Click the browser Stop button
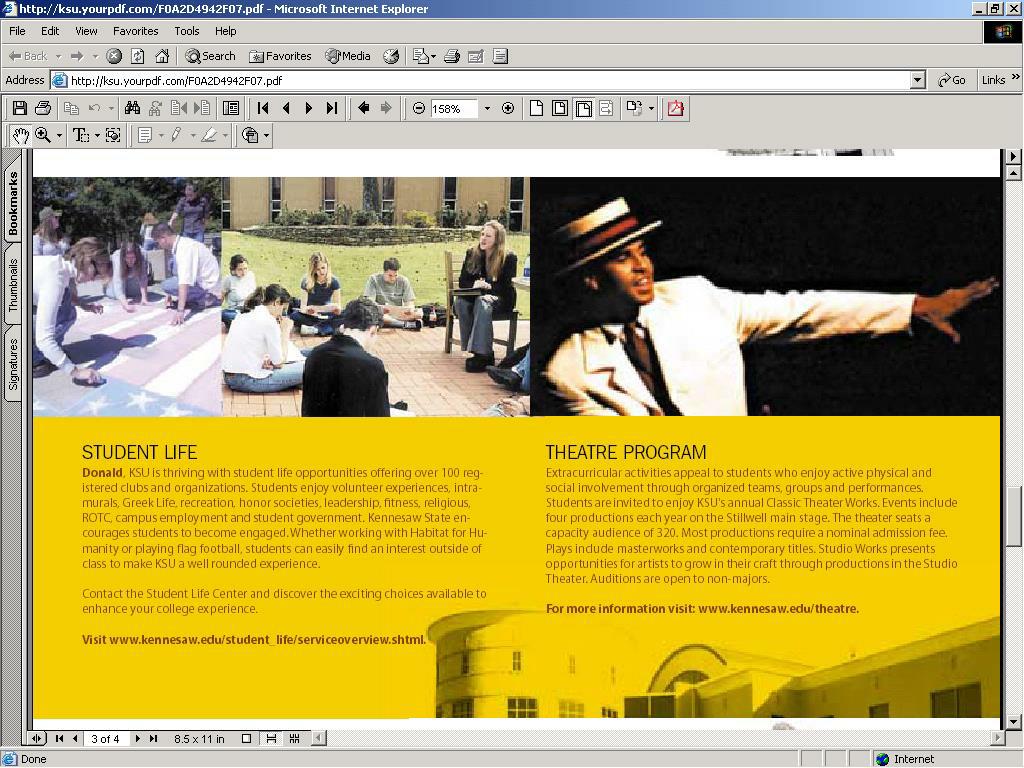The image size is (1024, 768). tap(114, 56)
